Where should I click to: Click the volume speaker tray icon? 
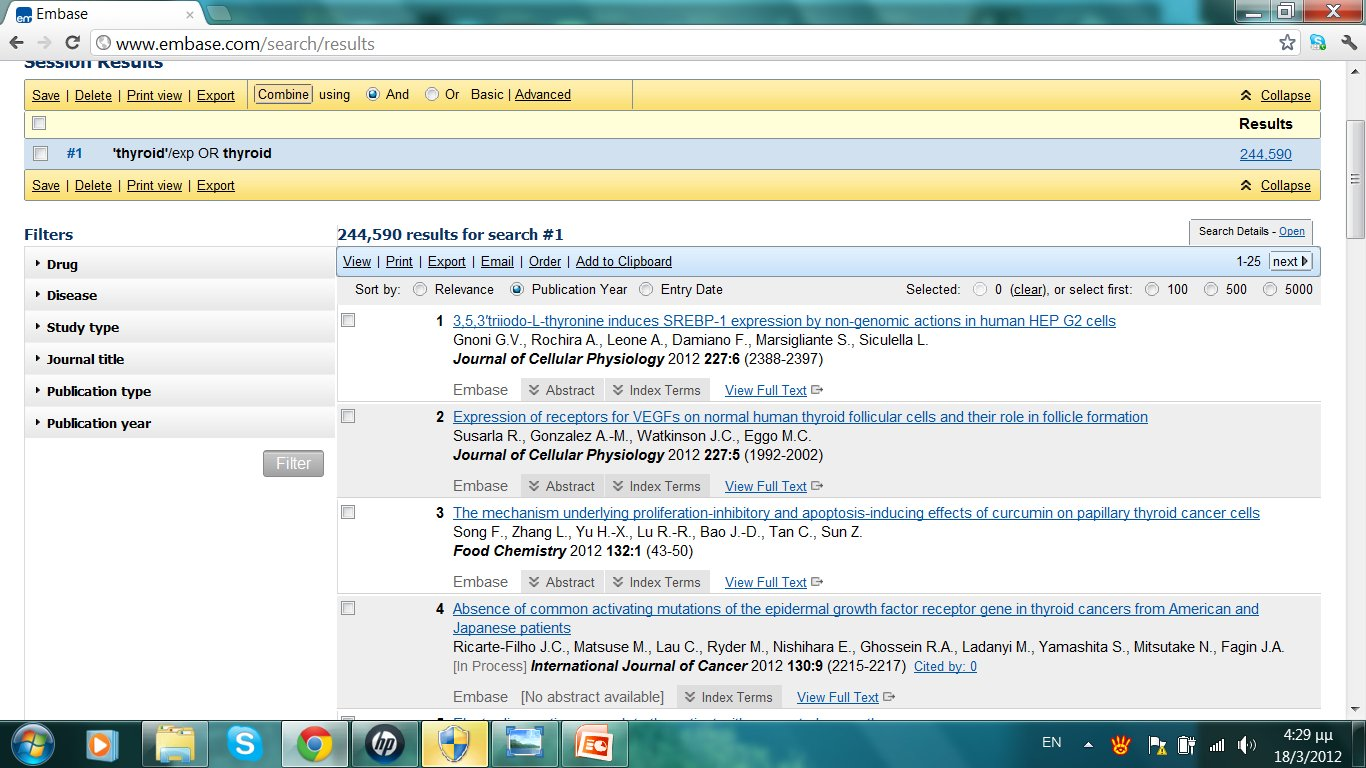click(x=1246, y=745)
